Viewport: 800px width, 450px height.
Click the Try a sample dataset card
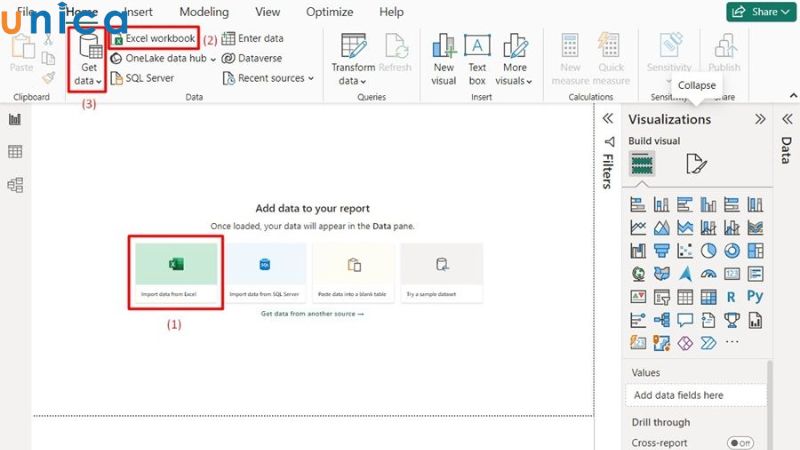(x=442, y=272)
